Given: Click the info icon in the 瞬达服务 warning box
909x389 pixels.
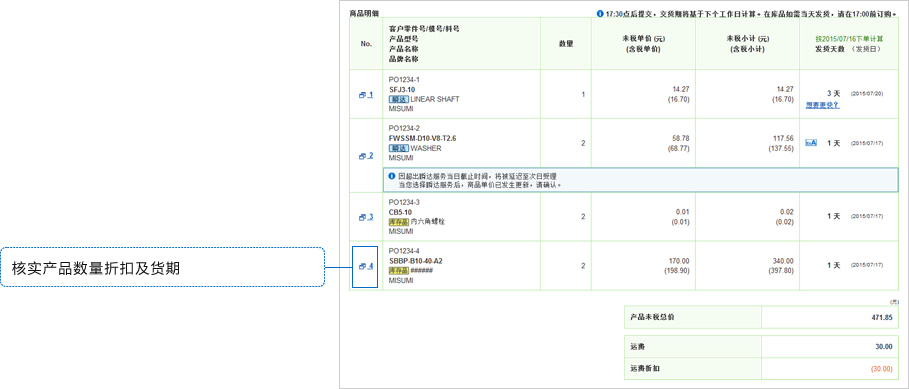Looking at the screenshot, I should coord(392,176).
